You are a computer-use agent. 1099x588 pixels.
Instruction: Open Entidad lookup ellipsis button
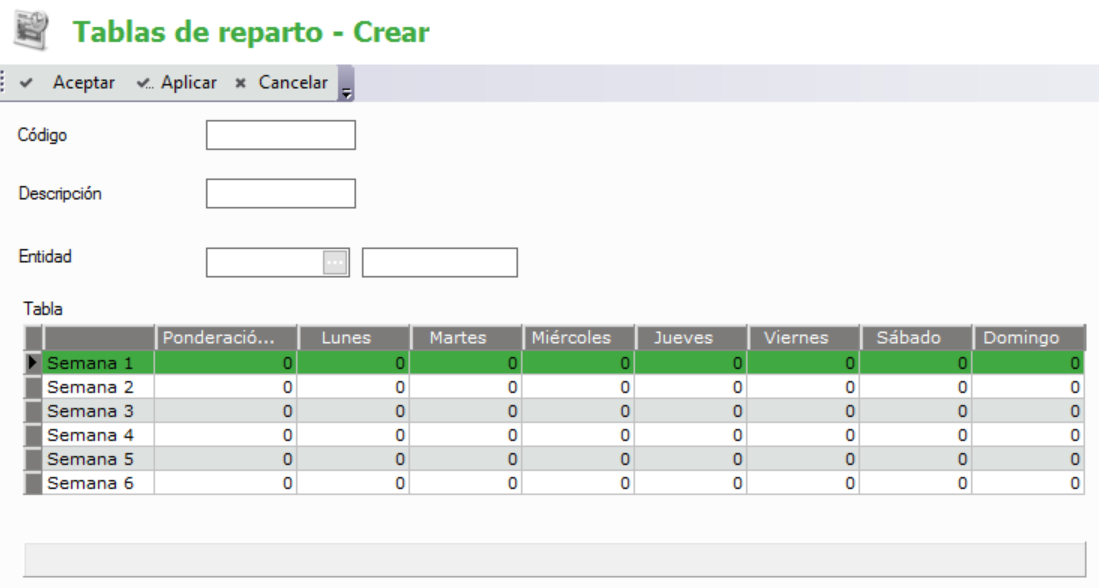click(x=335, y=262)
